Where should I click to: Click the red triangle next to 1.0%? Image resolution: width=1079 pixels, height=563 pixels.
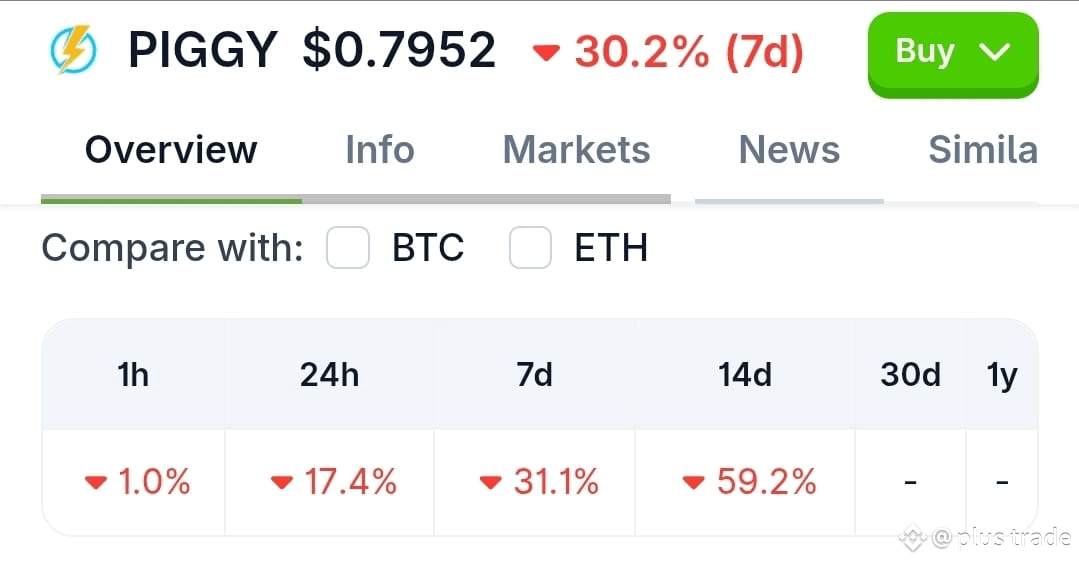coord(96,482)
